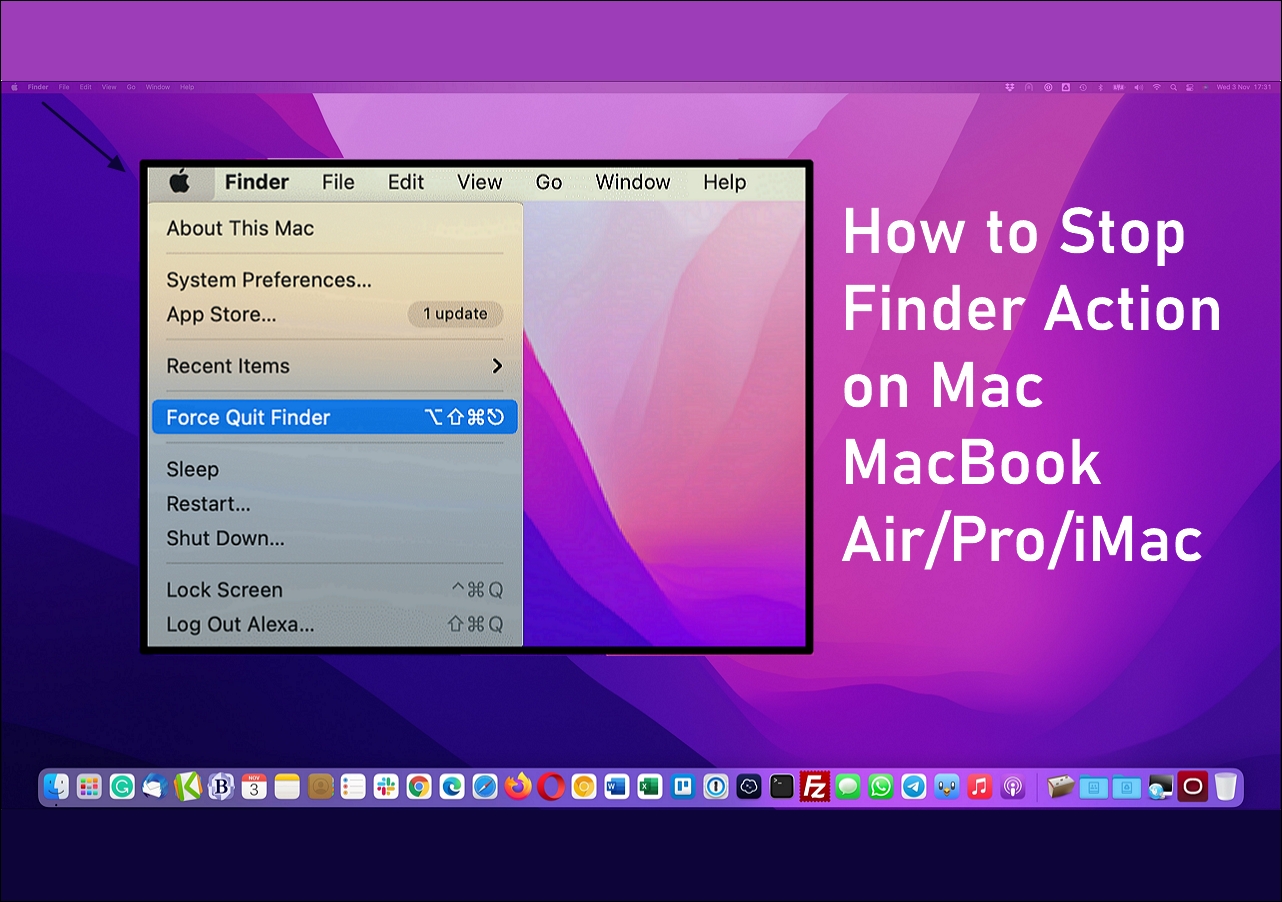
Task: Open Calendar showing Nov 3
Action: (254, 787)
